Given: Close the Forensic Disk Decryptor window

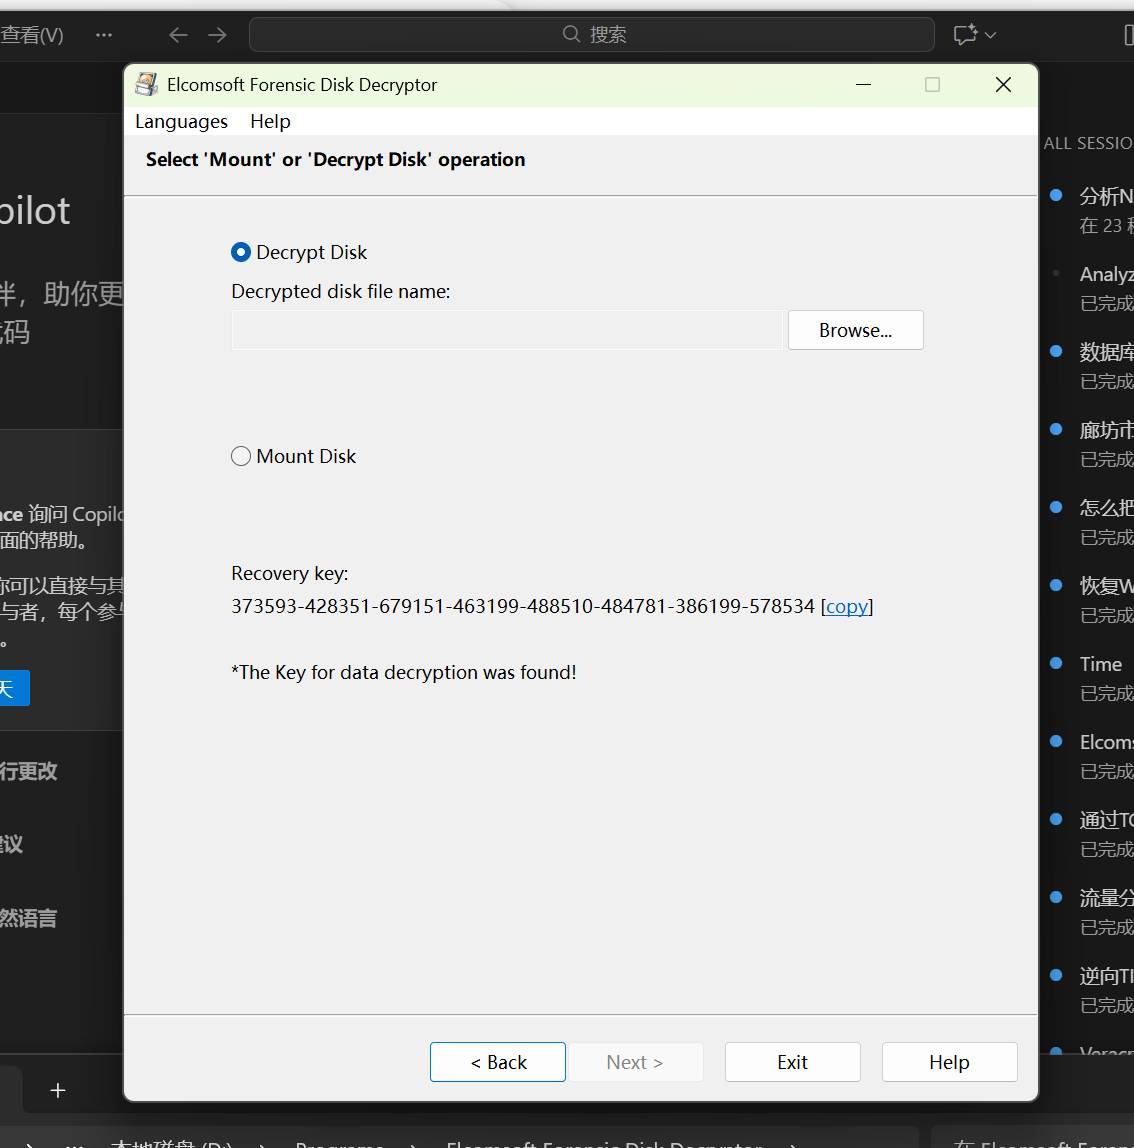Looking at the screenshot, I should click(1003, 85).
